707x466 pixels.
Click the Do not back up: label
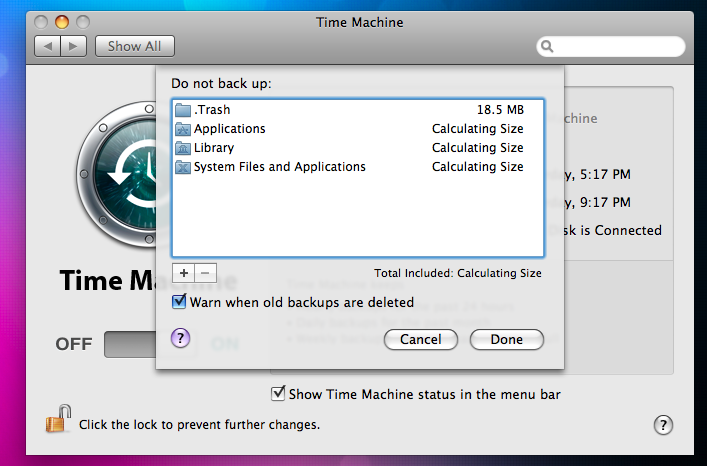pos(221,83)
